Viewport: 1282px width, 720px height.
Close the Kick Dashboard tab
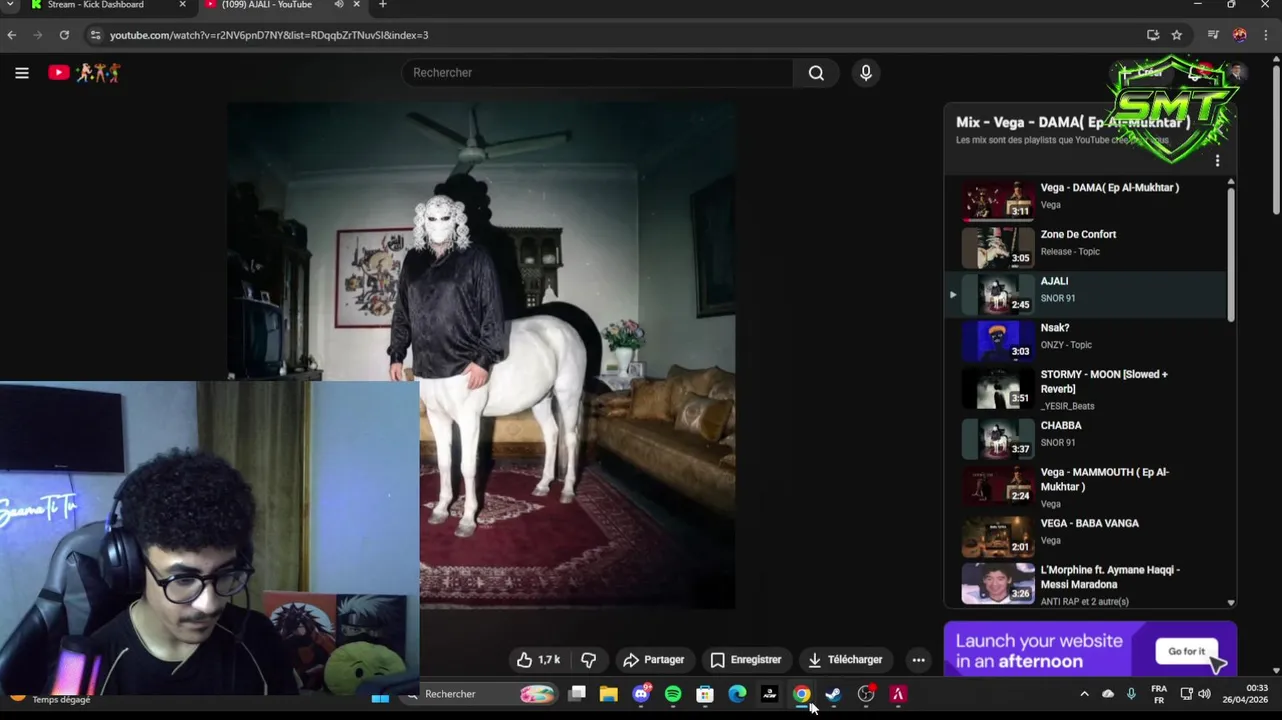point(182,5)
